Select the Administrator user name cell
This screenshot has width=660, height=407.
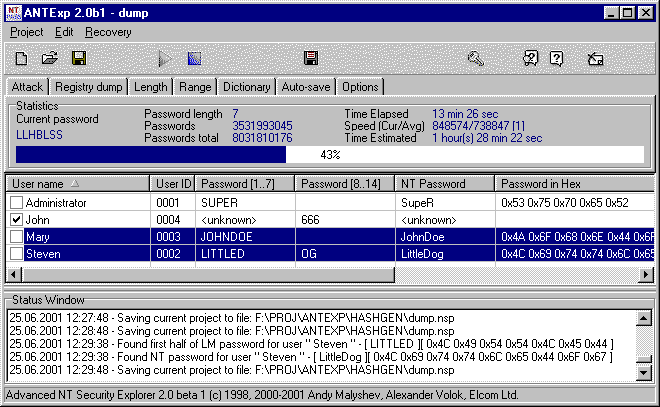(87, 203)
